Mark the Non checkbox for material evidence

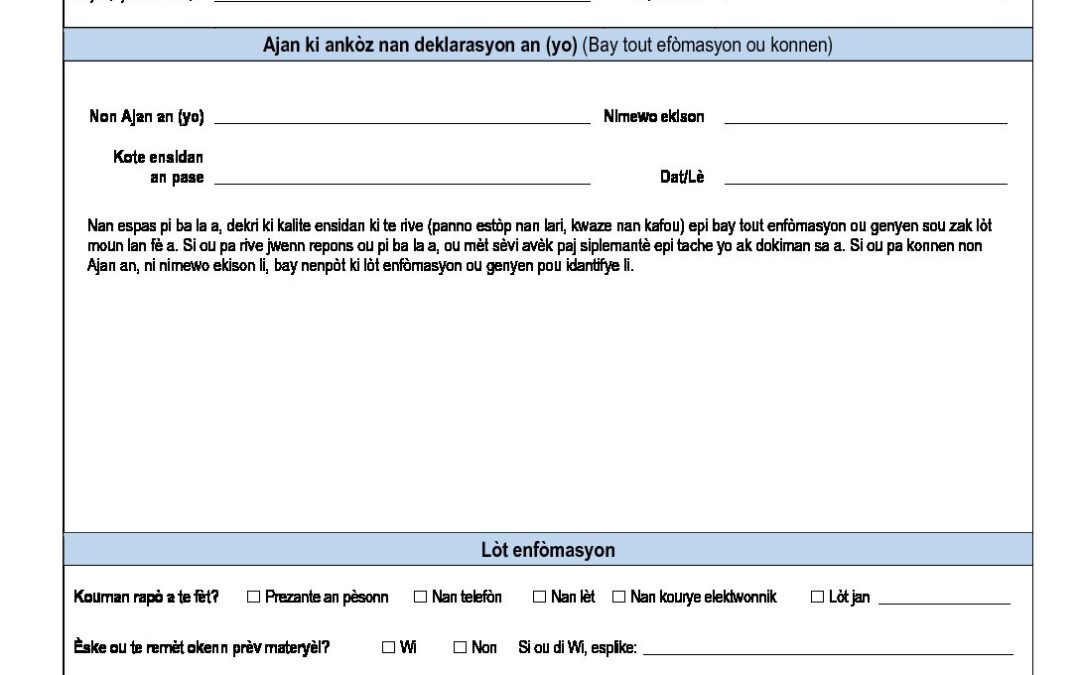tap(460, 648)
